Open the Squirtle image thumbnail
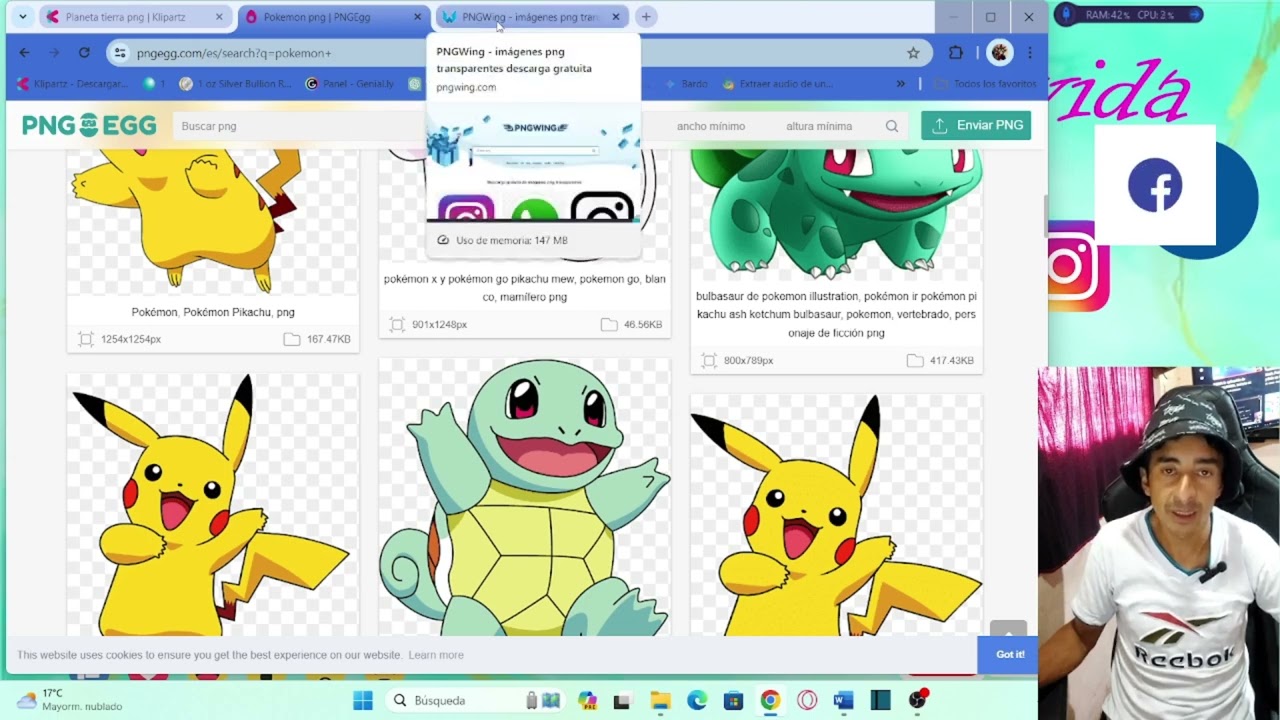This screenshot has height=720, width=1280. (x=525, y=497)
